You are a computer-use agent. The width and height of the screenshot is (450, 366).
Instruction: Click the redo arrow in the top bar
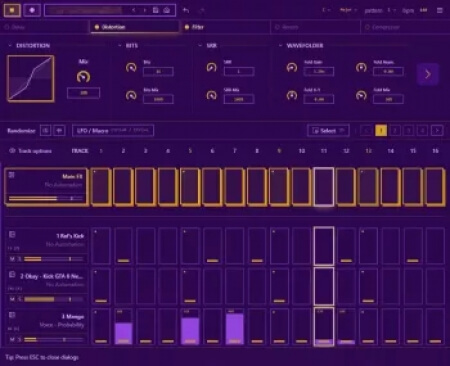point(201,10)
